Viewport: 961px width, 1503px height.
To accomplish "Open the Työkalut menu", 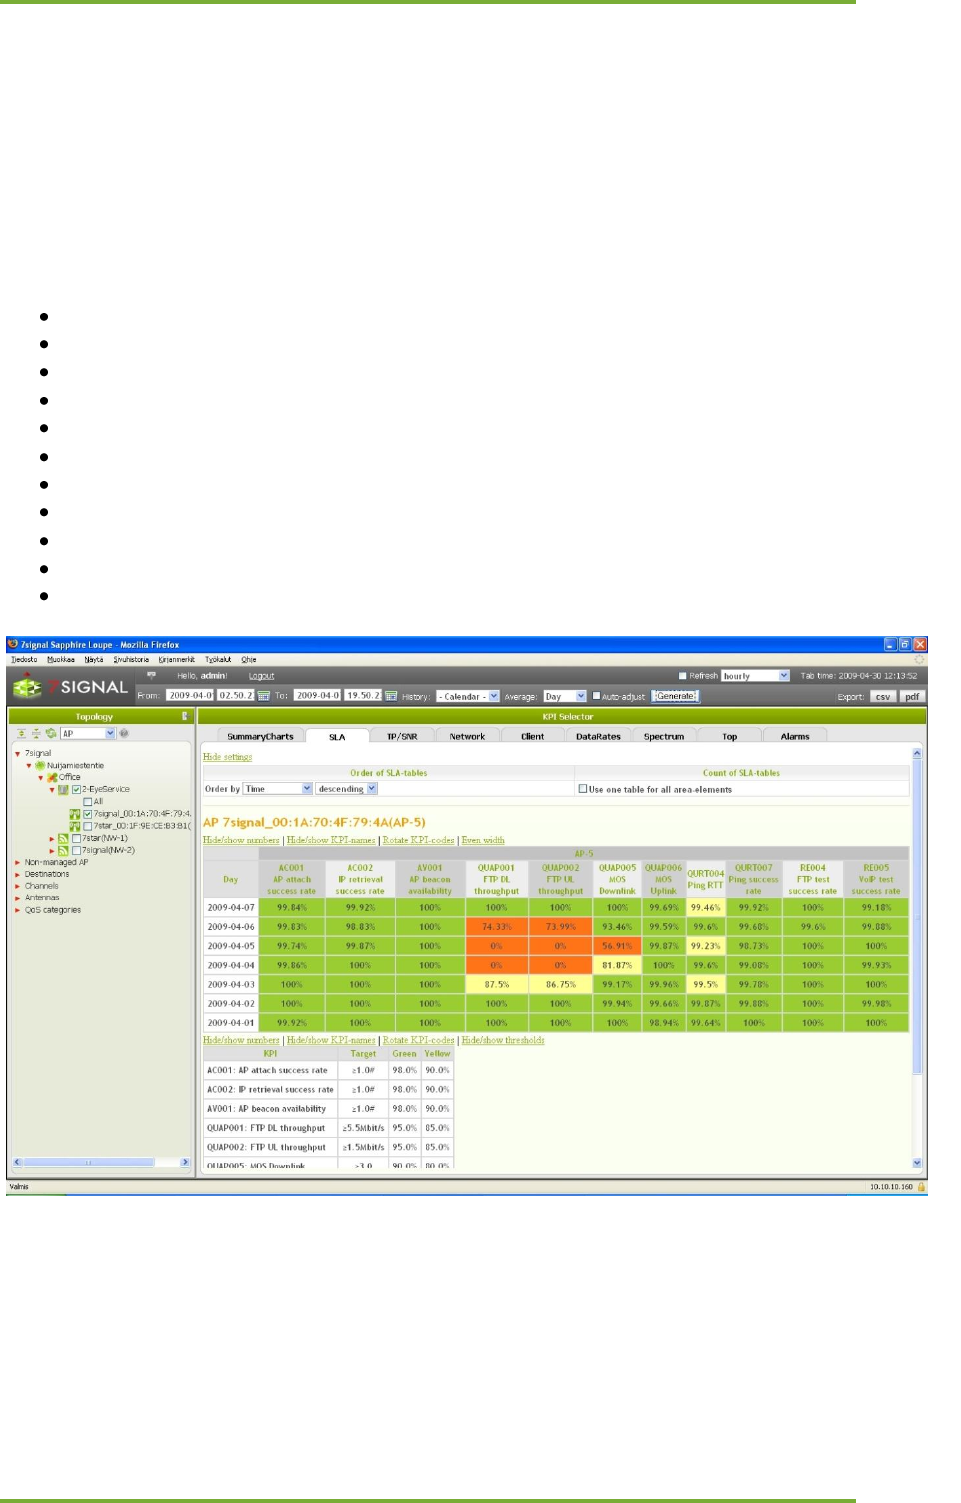I will pyautogui.click(x=218, y=659).
